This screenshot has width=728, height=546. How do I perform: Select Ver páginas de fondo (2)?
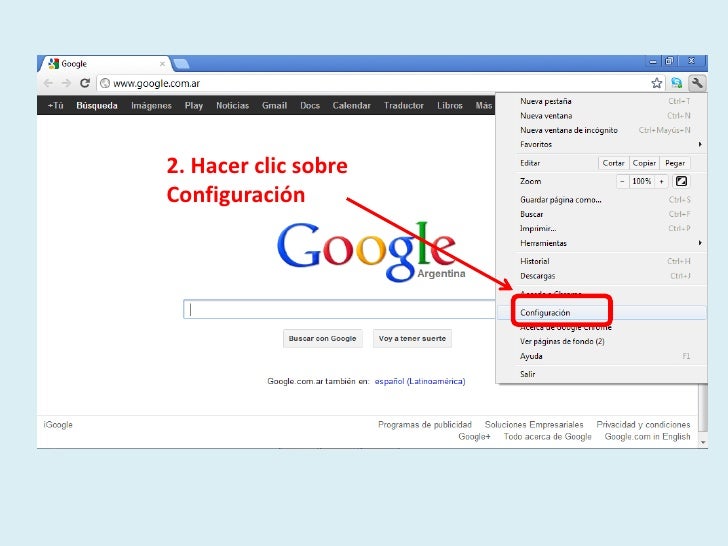click(x=602, y=341)
